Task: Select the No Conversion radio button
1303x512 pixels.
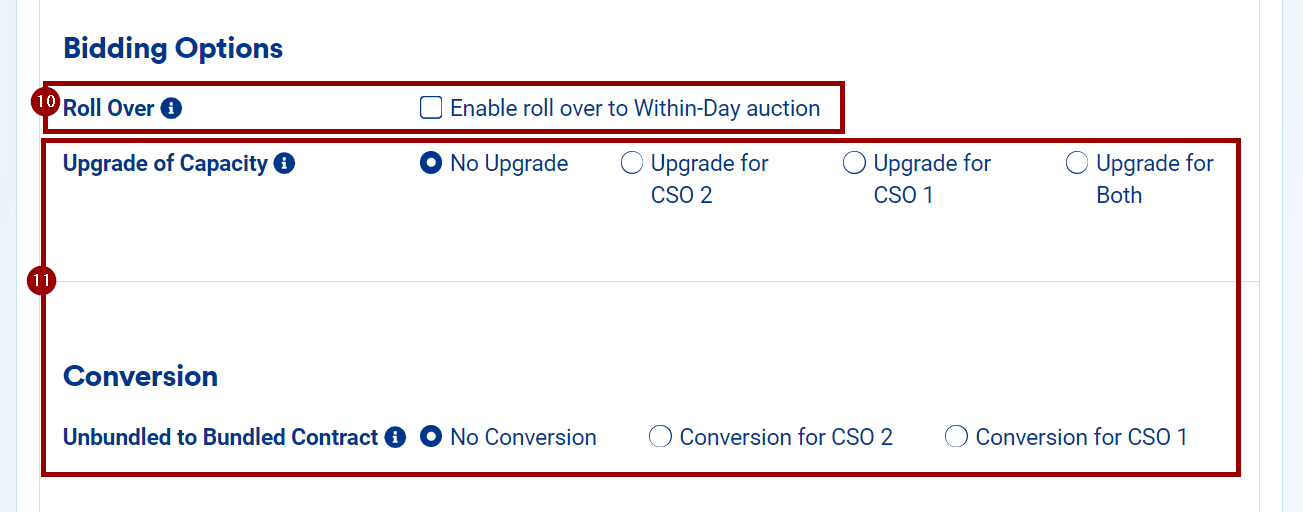Action: [431, 437]
